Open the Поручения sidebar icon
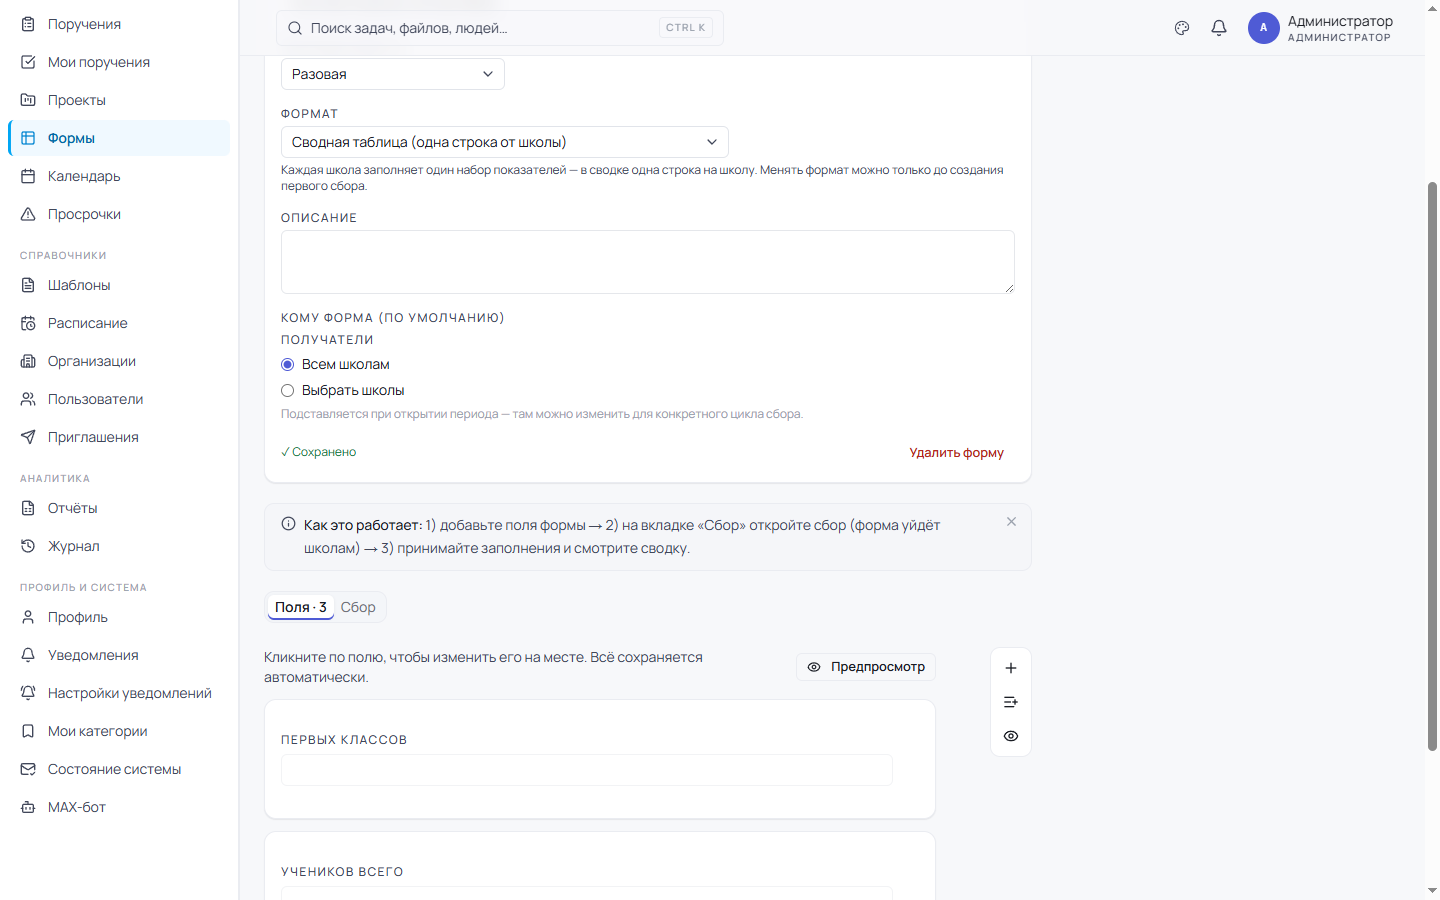 [x=28, y=24]
